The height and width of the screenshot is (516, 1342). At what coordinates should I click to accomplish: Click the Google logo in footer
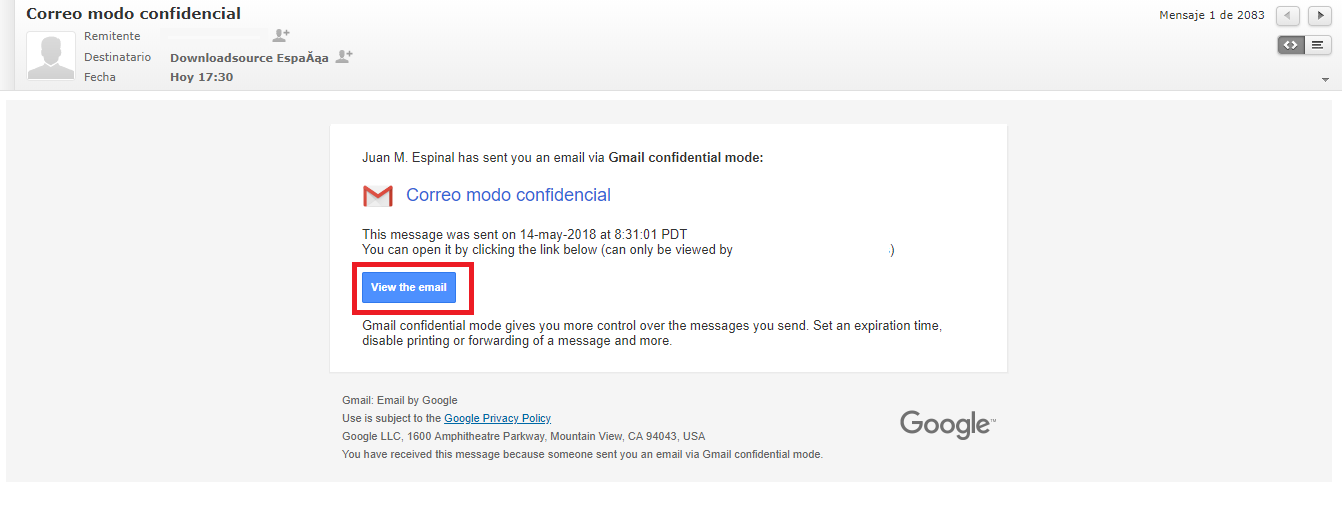948,424
